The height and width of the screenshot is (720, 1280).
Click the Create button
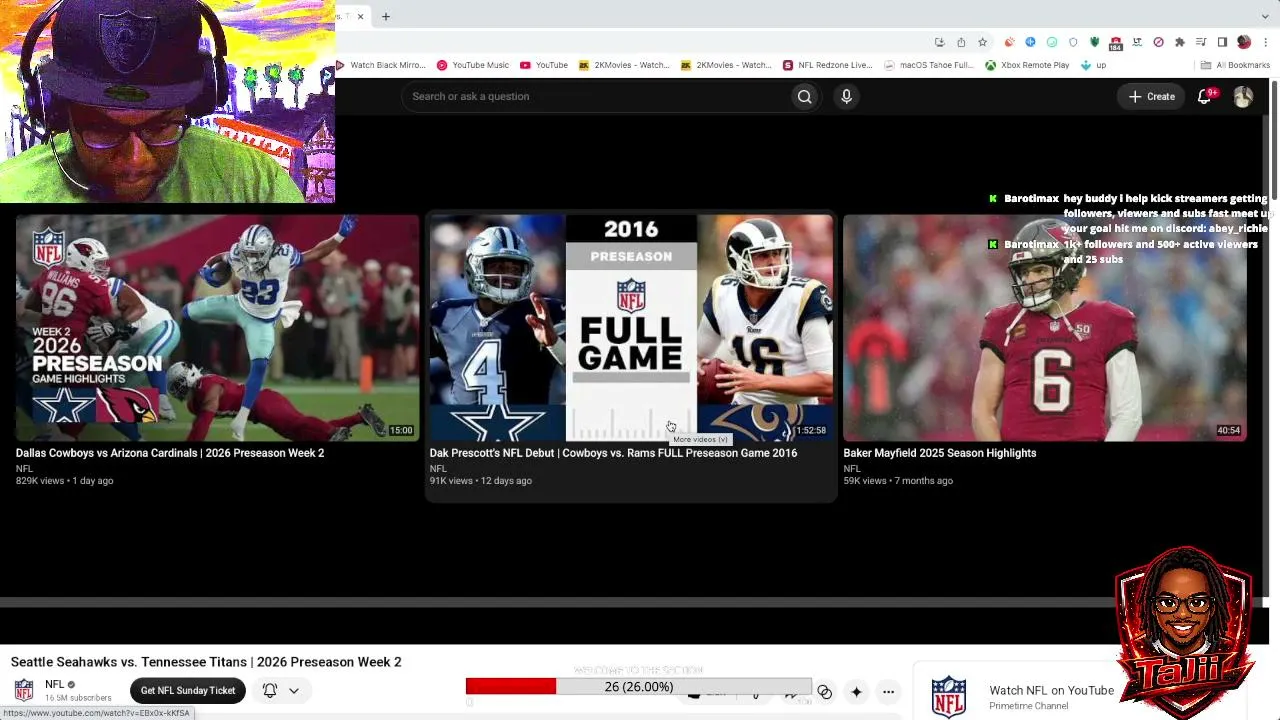(1152, 96)
